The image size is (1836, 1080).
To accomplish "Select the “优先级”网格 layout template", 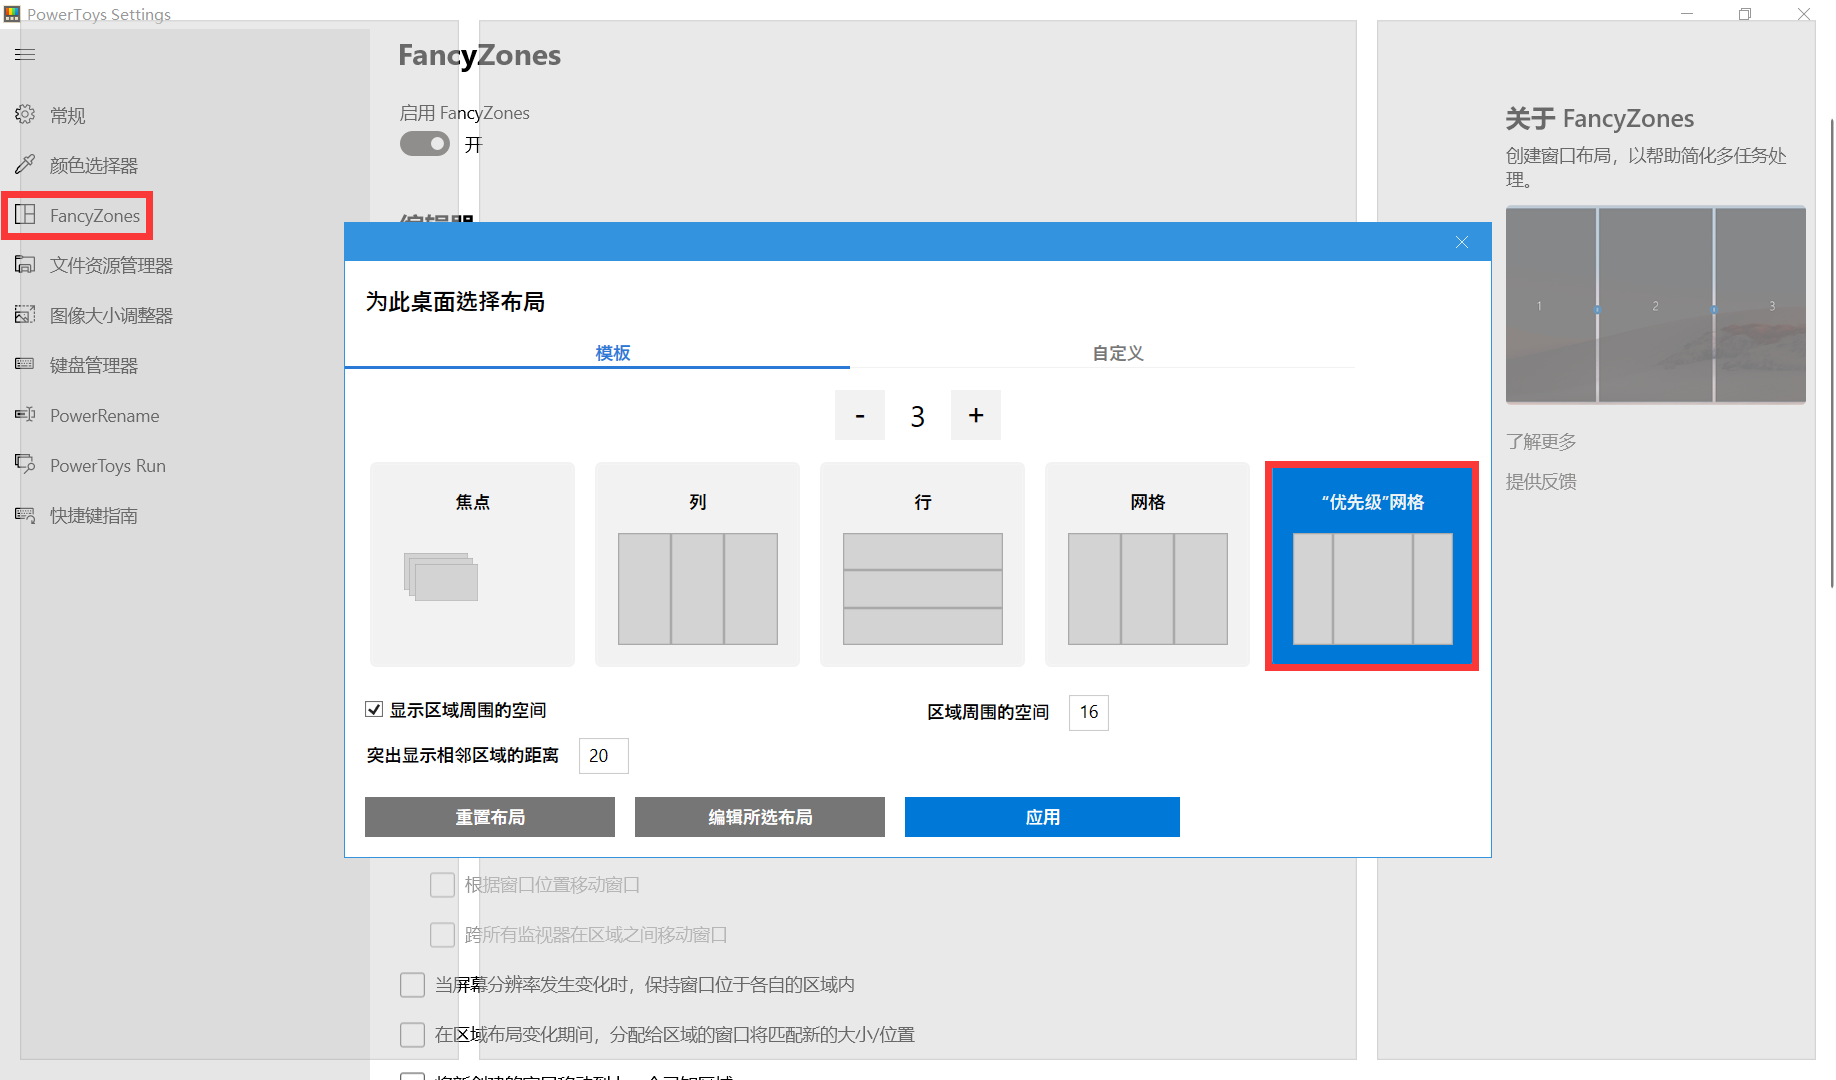I will 1372,564.
